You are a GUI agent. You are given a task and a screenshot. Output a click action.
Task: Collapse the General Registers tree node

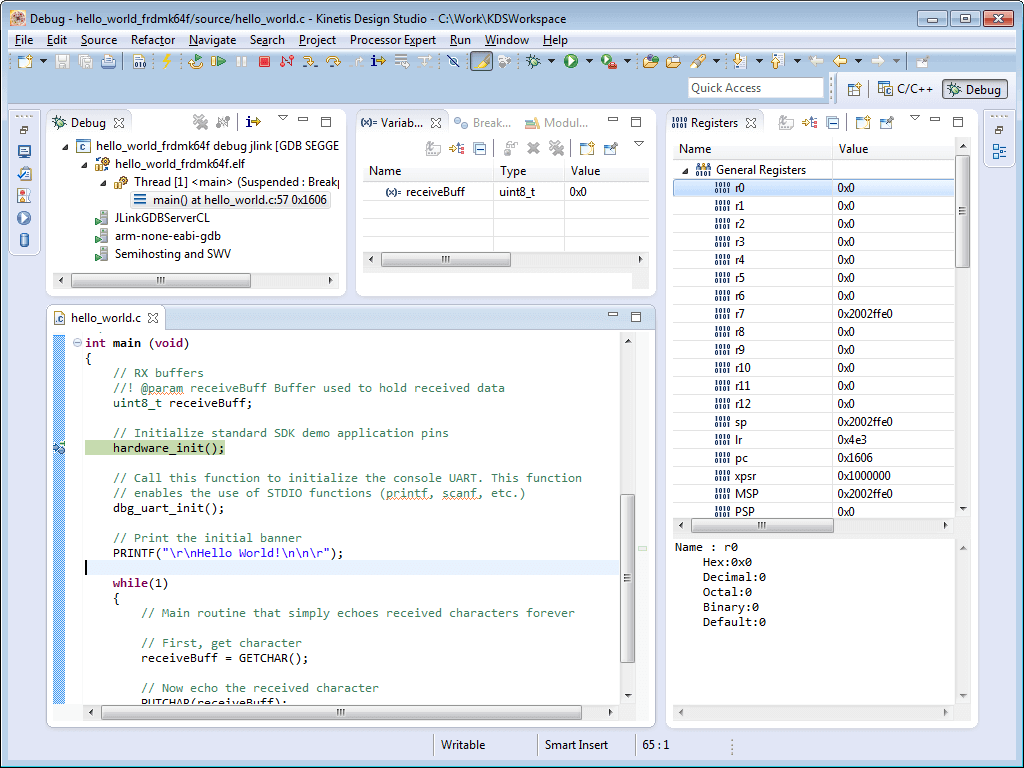pos(685,170)
